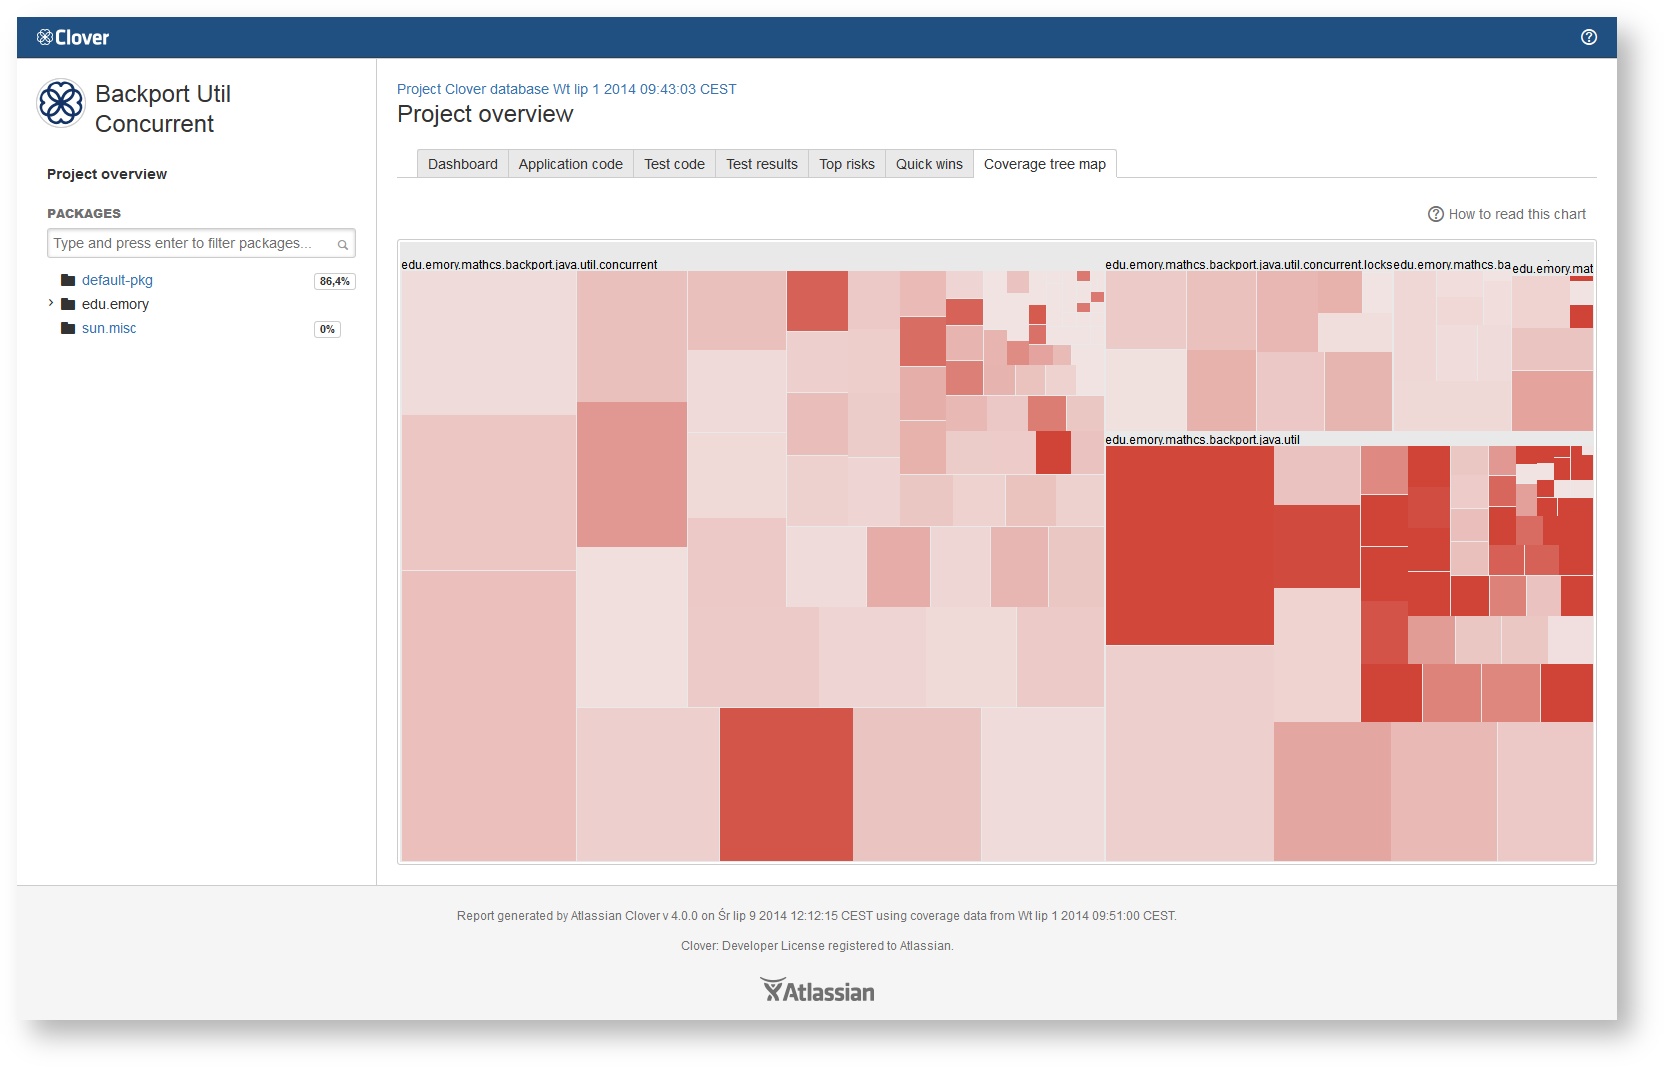Open the help icon in top bar
Image resolution: width=1665 pixels, height=1068 pixels.
pyautogui.click(x=1589, y=37)
